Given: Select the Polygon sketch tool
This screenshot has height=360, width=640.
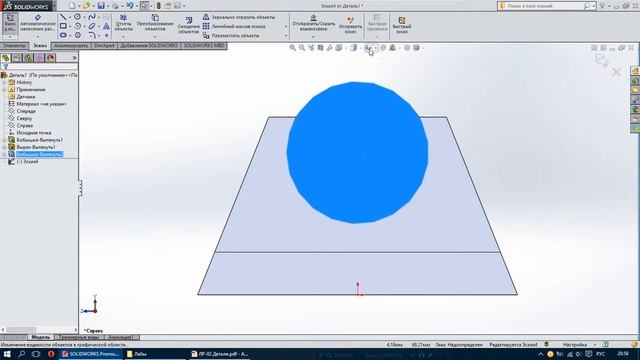Looking at the screenshot, I should click(78, 35).
